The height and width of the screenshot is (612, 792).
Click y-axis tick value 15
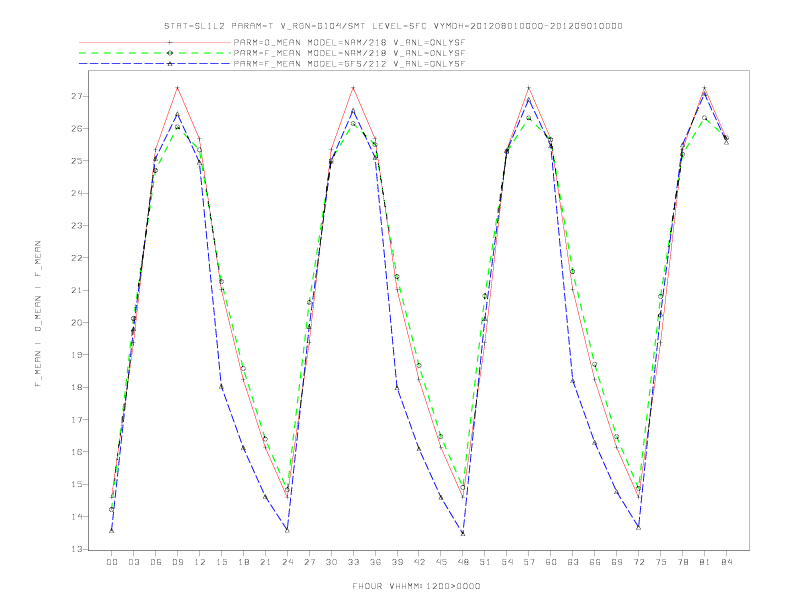click(76, 484)
